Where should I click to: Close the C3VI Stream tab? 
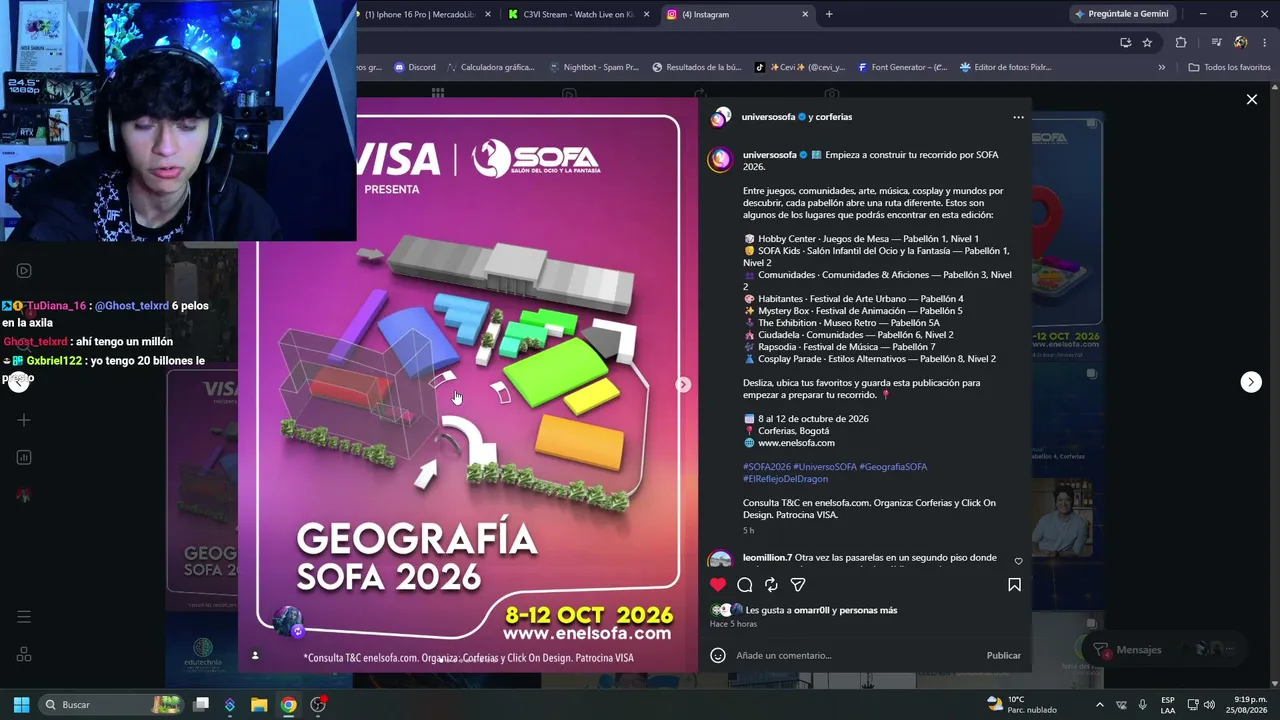click(647, 14)
